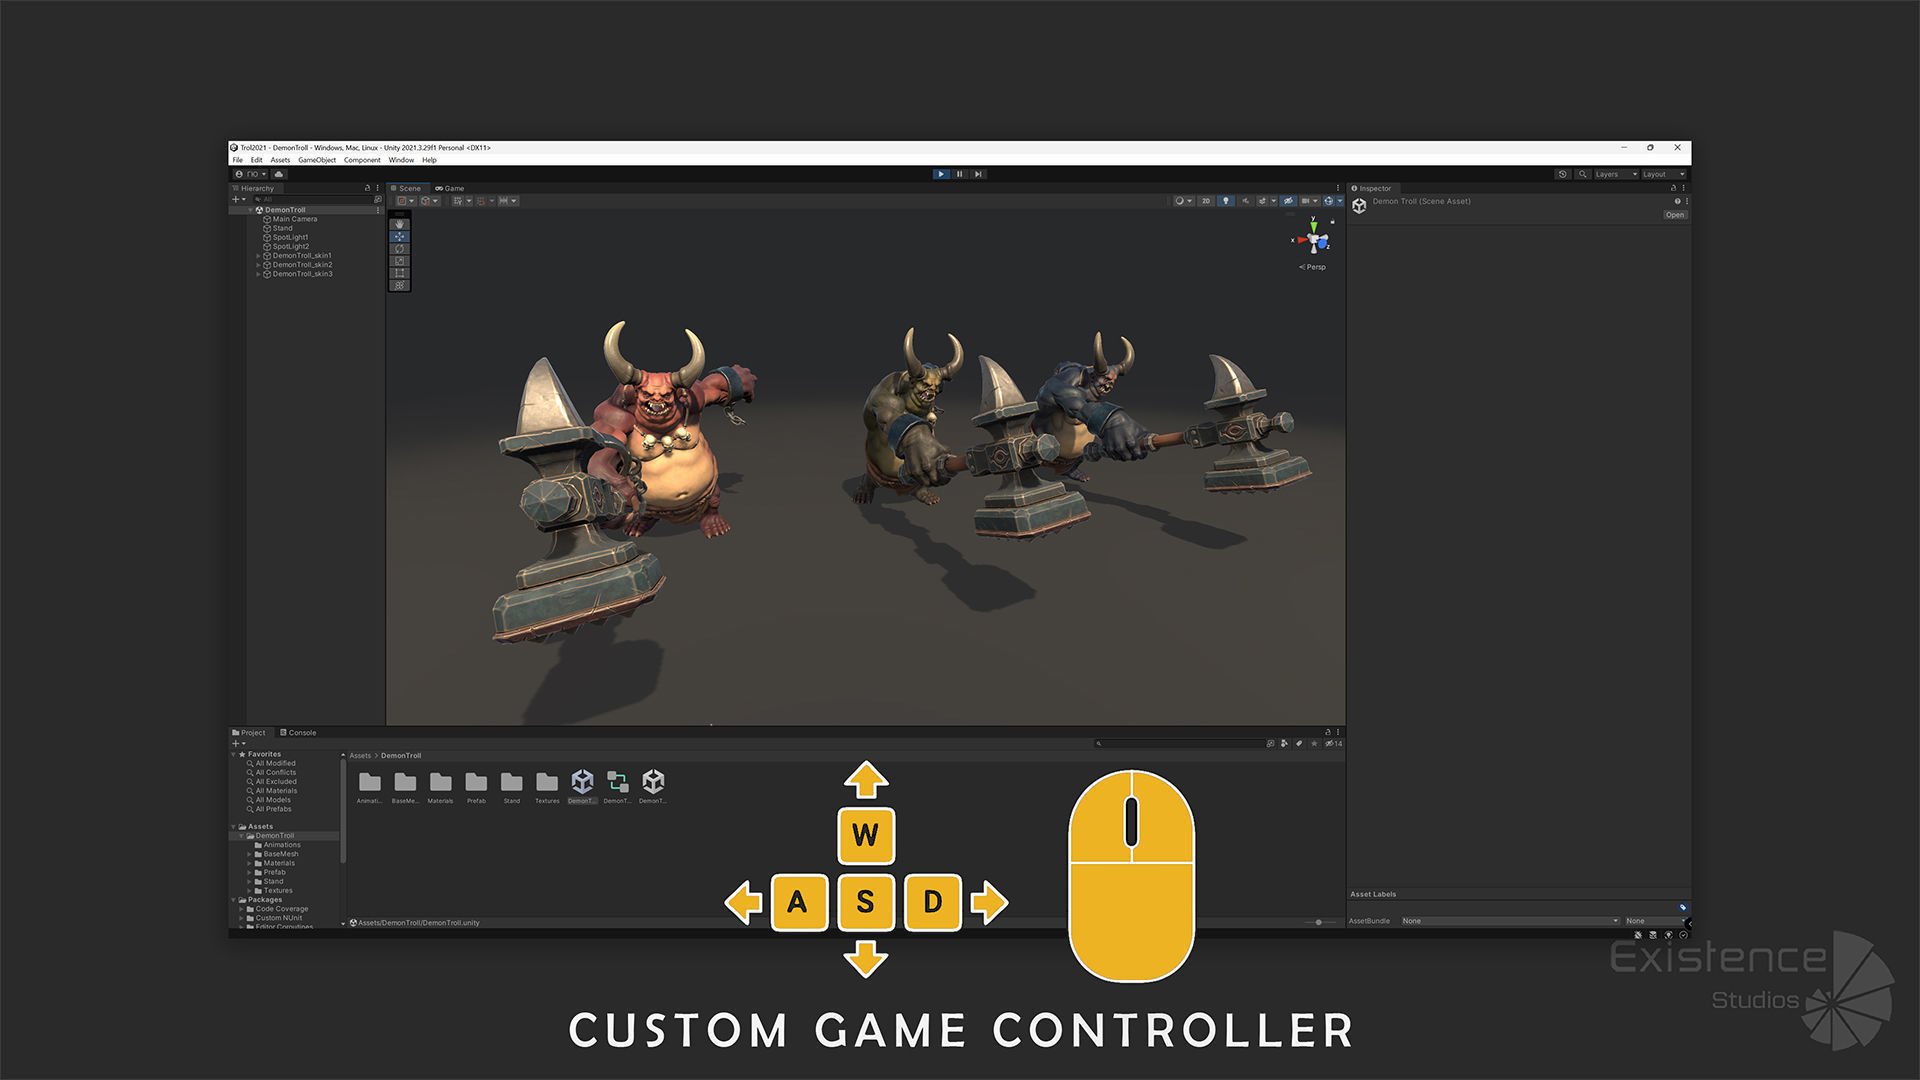Open Undo History button
Screen dimensions: 1920x1080
click(1563, 174)
